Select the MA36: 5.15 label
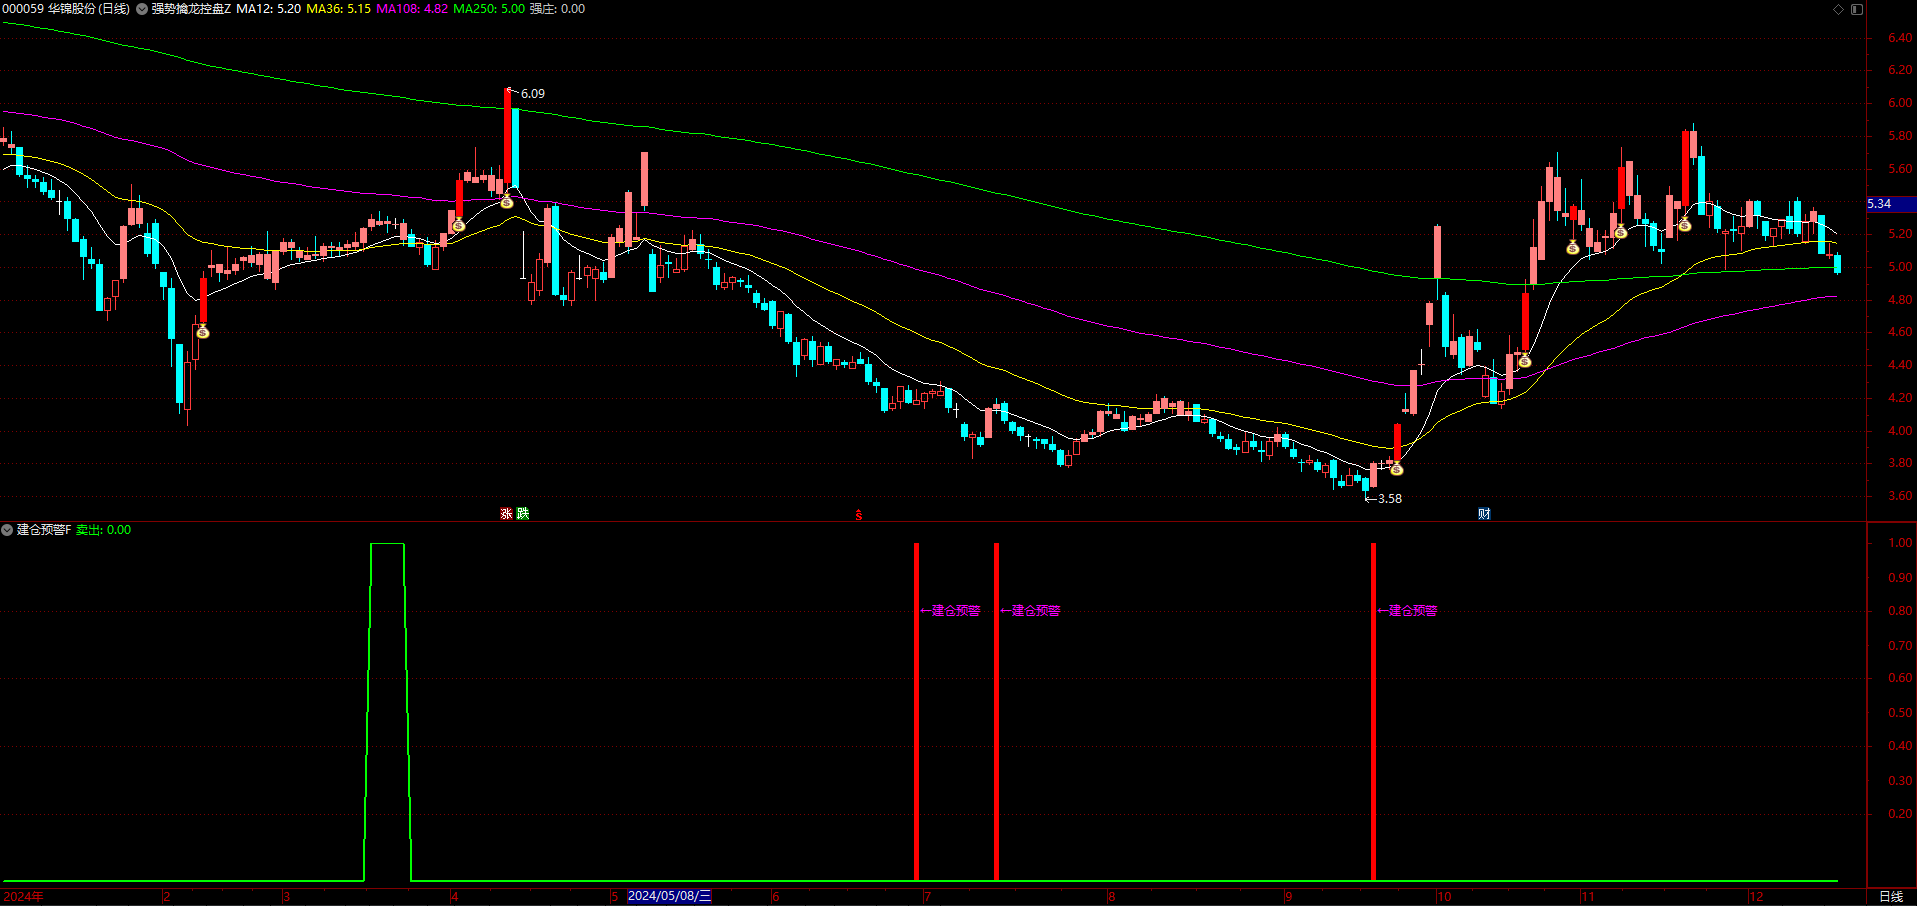Image resolution: width=1917 pixels, height=906 pixels. click(x=338, y=9)
